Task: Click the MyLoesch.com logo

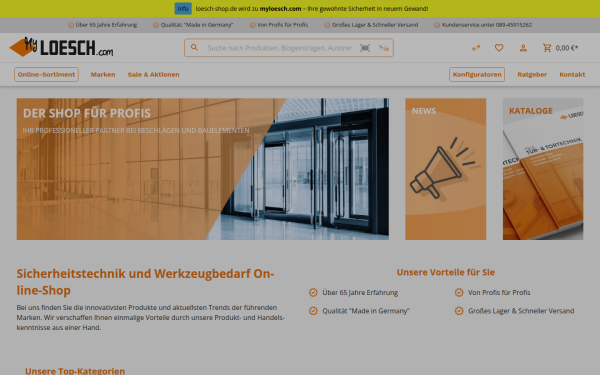Action: [x=61, y=47]
